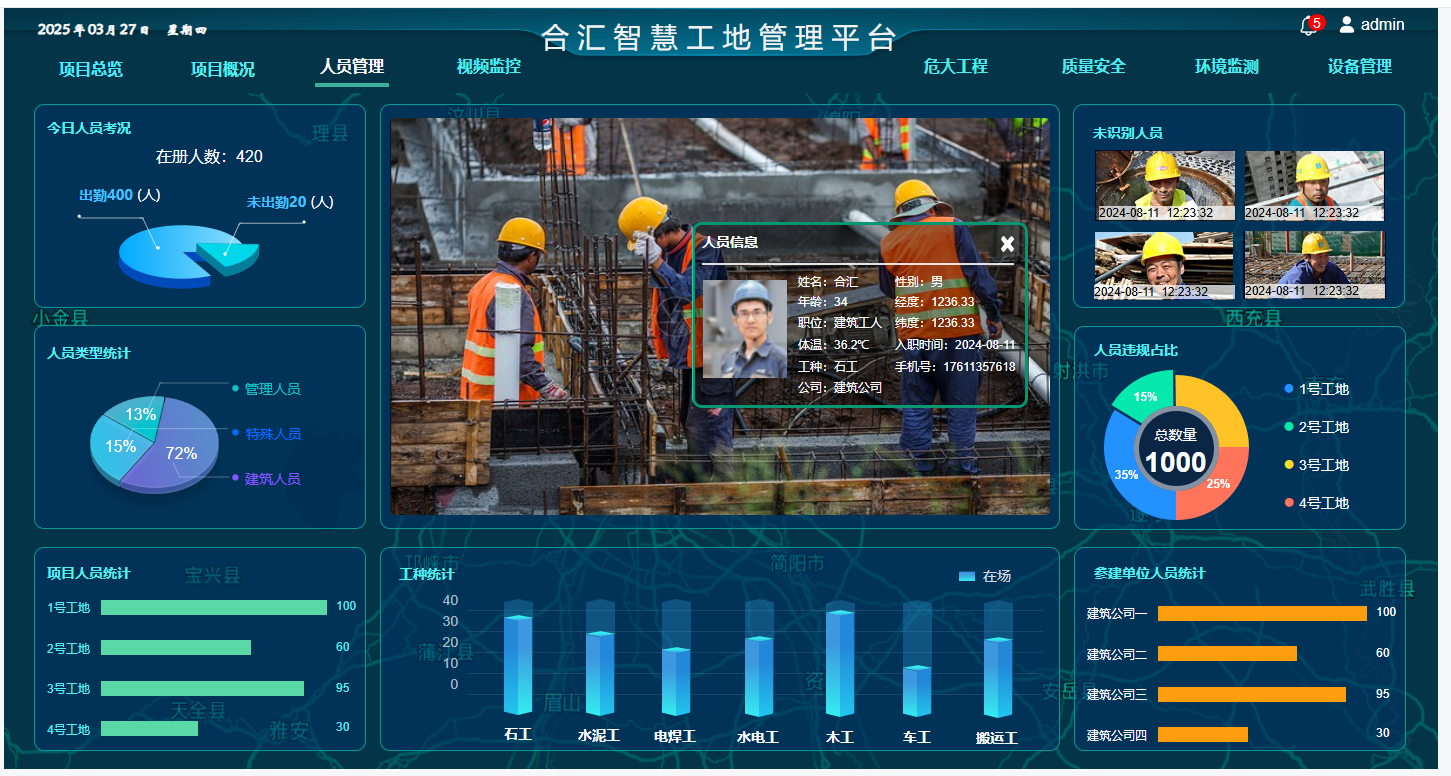Click the notification bell icon
Screen dimensions: 1451x776
(1308, 27)
